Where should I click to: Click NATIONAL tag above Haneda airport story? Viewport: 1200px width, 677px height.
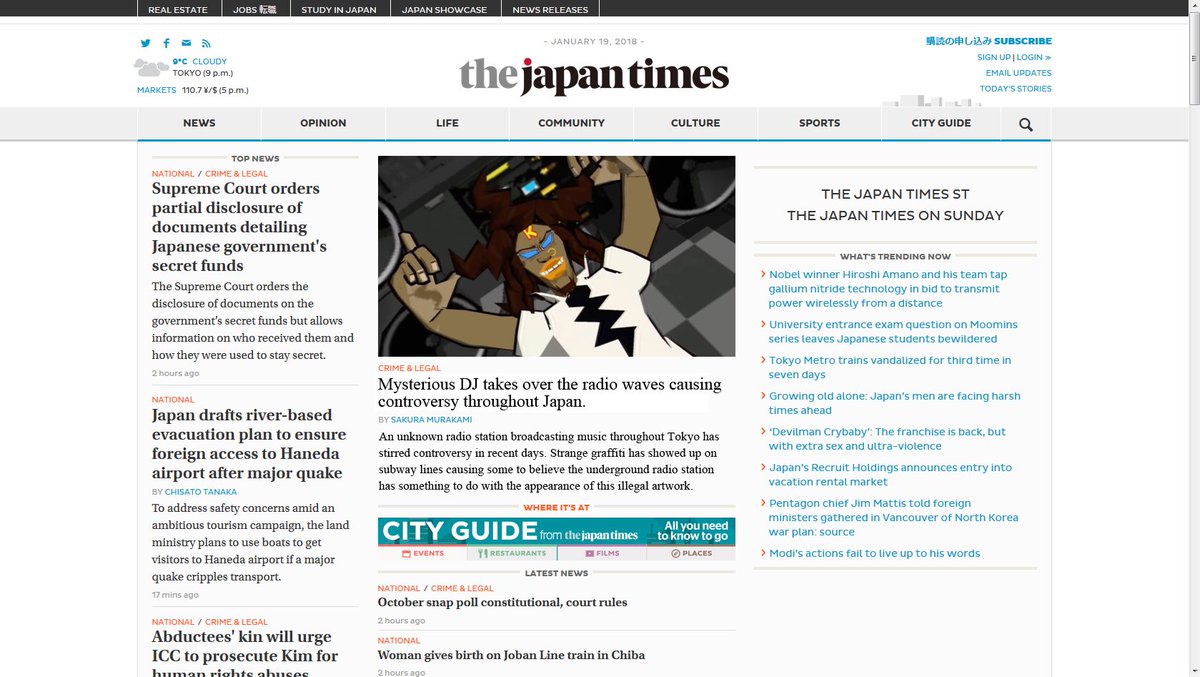pos(173,400)
